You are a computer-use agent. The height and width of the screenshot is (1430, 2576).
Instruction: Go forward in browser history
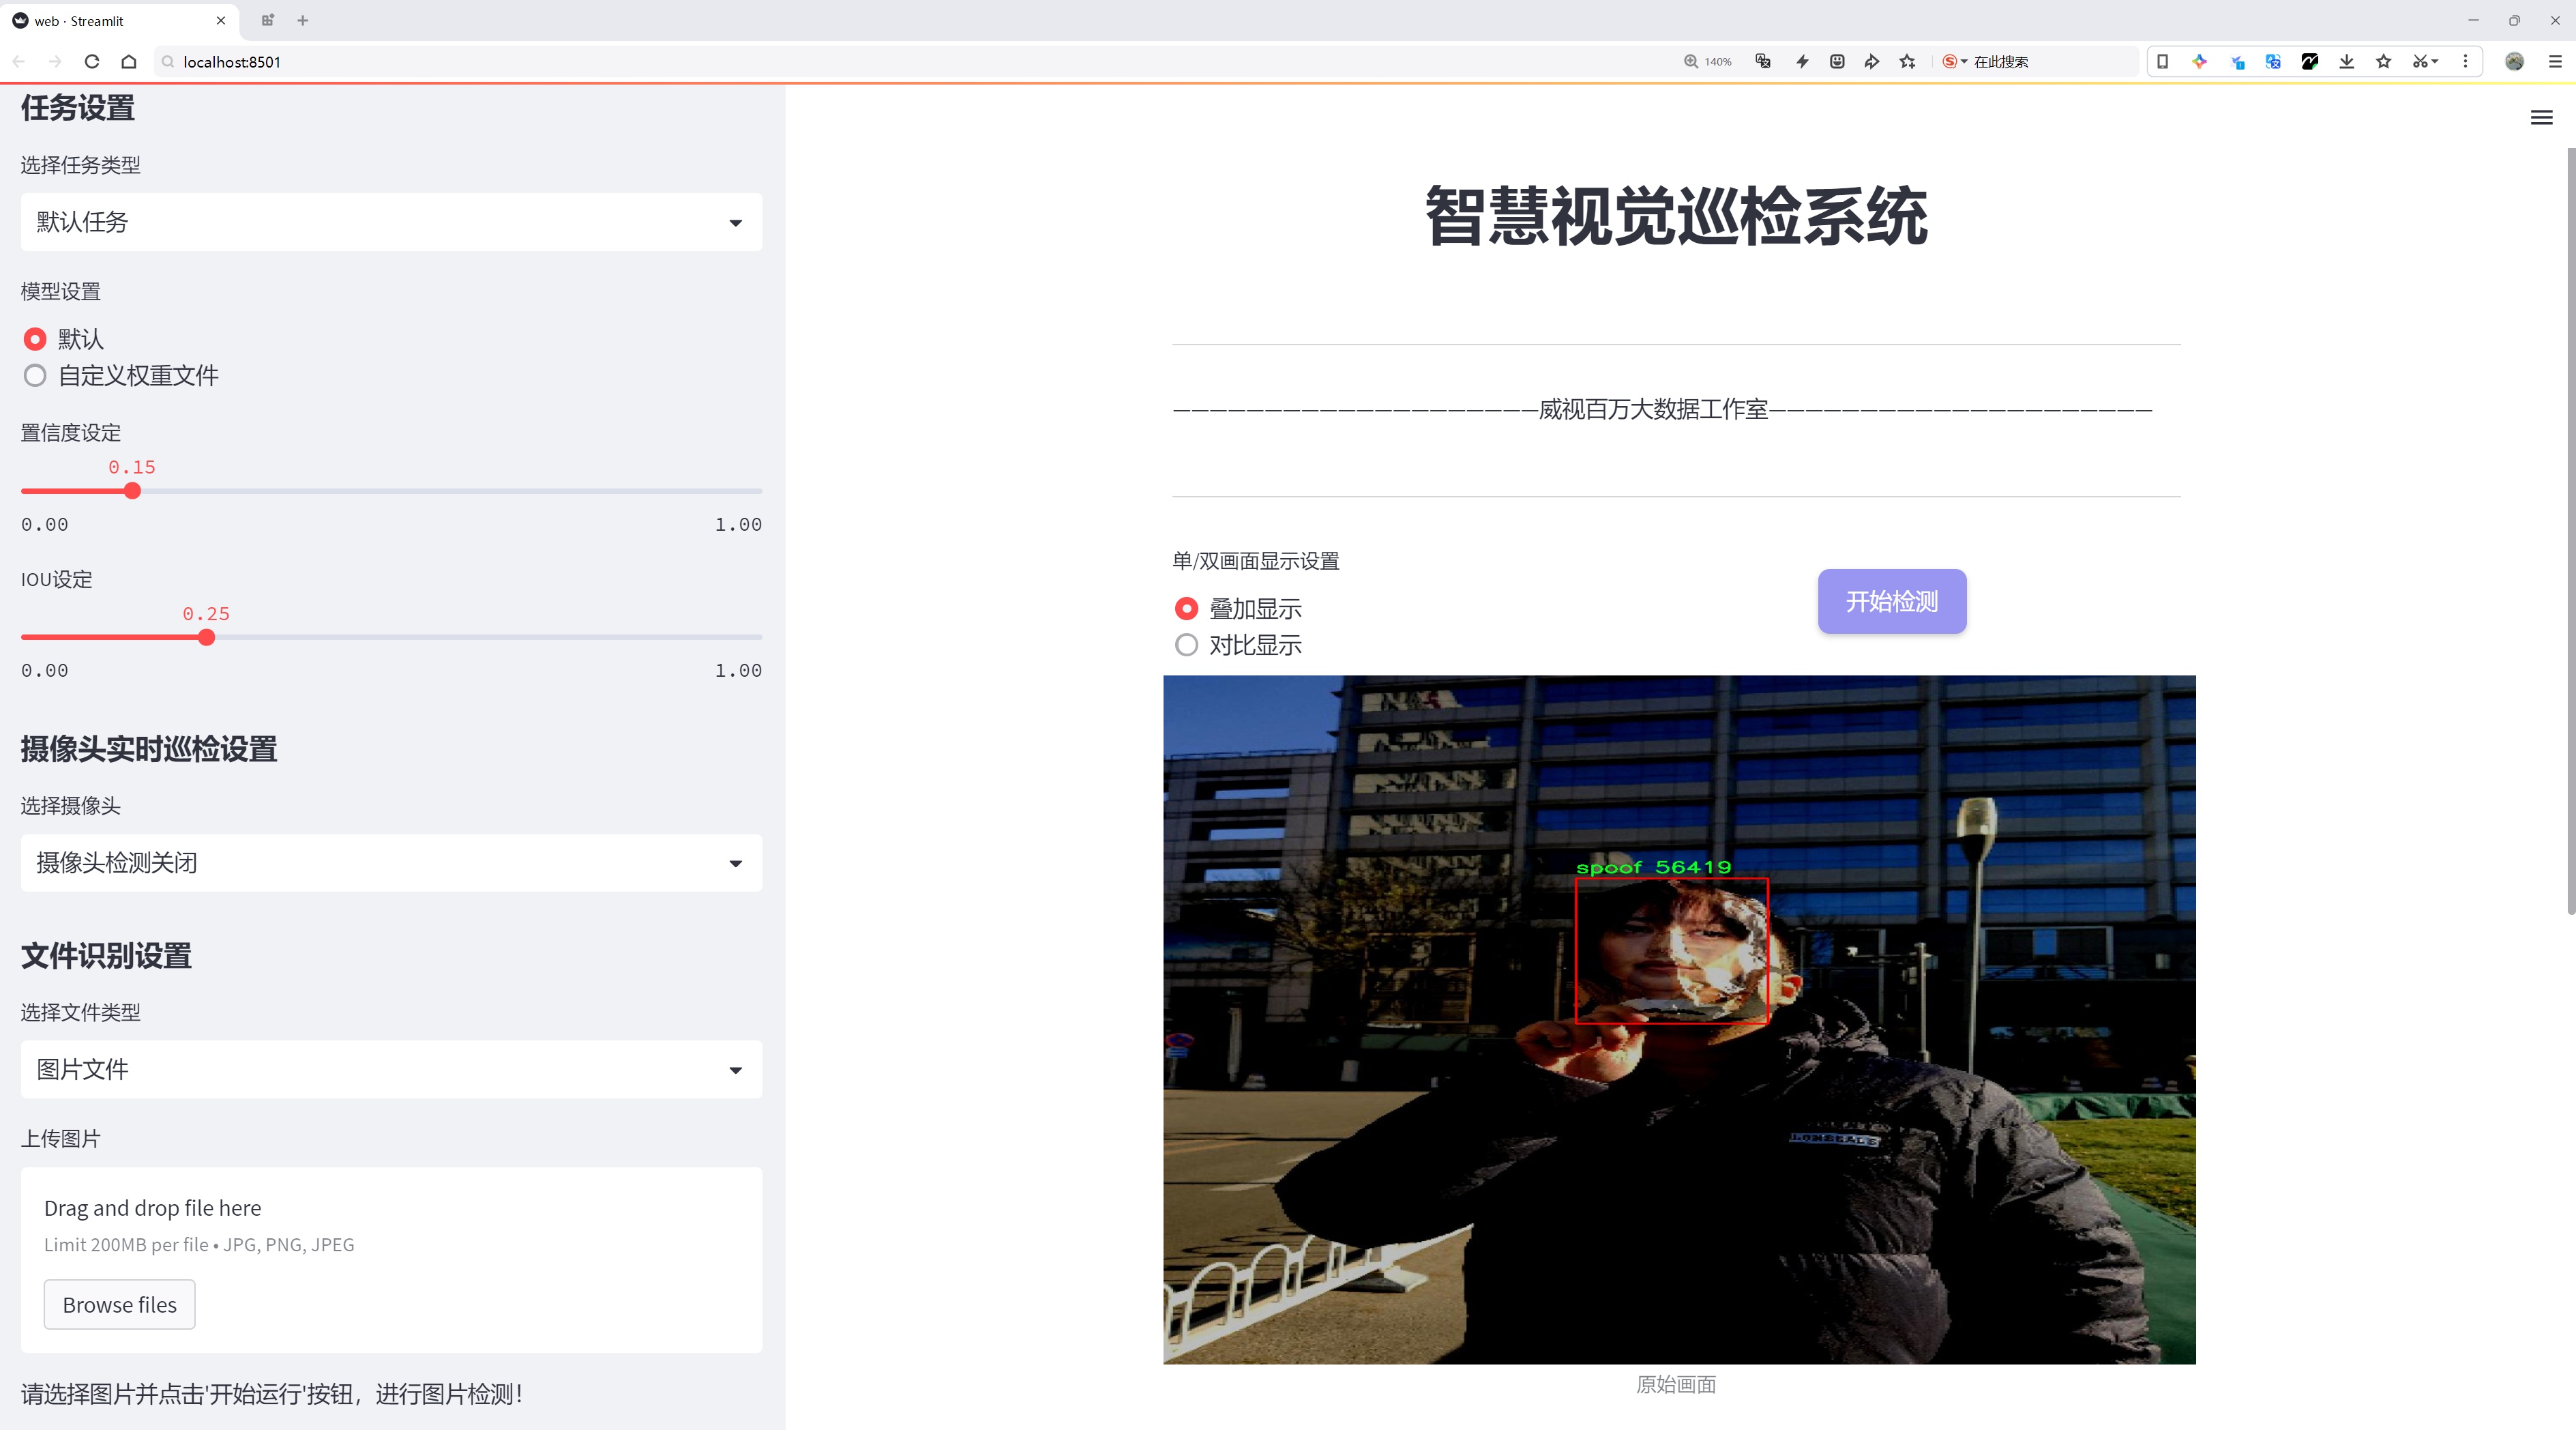point(55,61)
